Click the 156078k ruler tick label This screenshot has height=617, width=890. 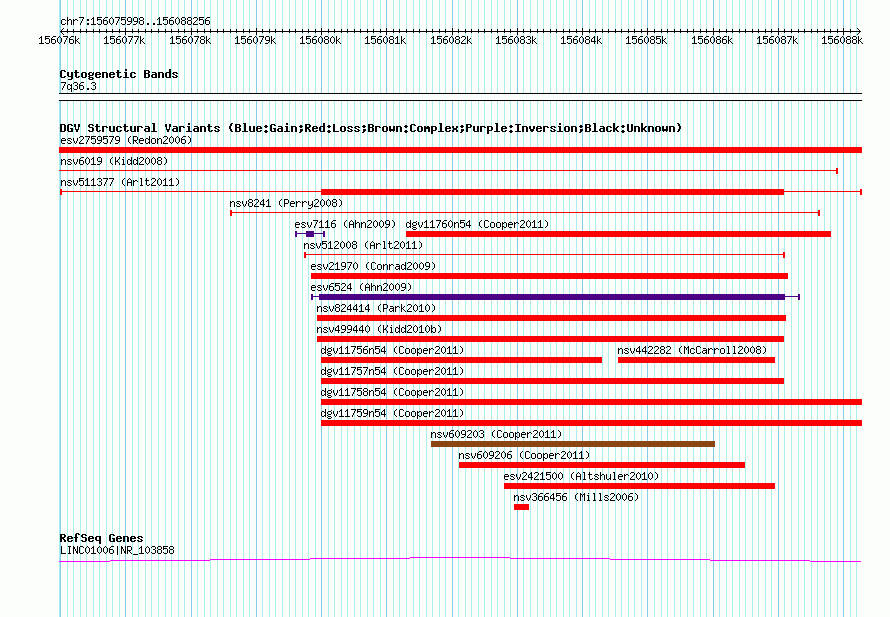190,40
